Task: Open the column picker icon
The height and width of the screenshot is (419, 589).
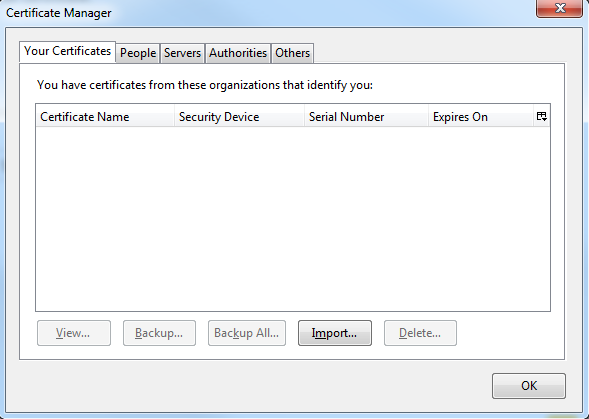Action: pyautogui.click(x=541, y=116)
